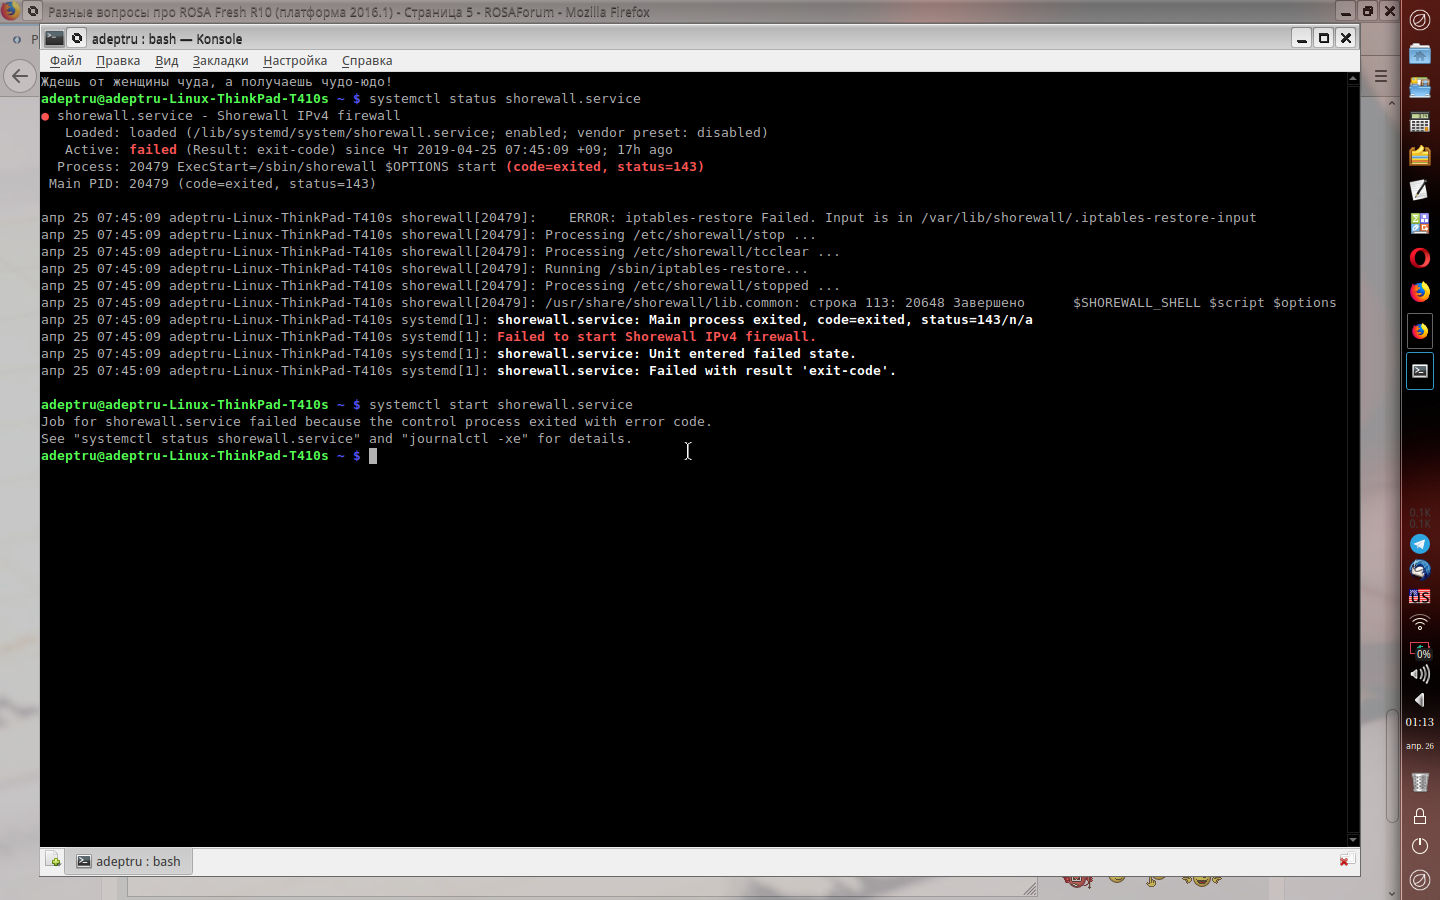Open the Правка menu in Konsole
The width and height of the screenshot is (1440, 900).
118,61
